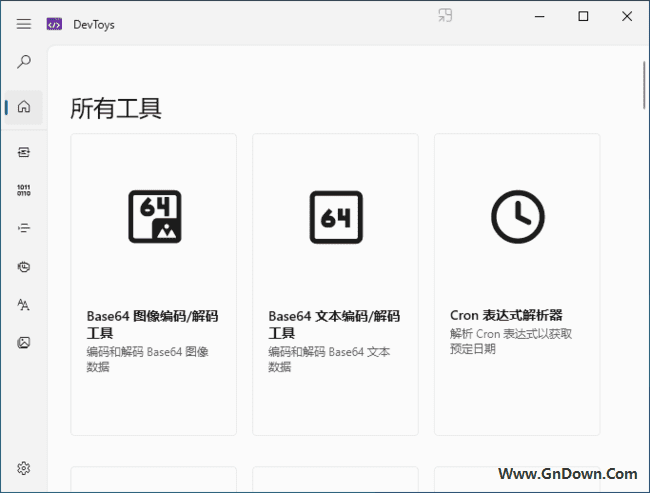Open the hamburger navigation menu

pyautogui.click(x=24, y=24)
